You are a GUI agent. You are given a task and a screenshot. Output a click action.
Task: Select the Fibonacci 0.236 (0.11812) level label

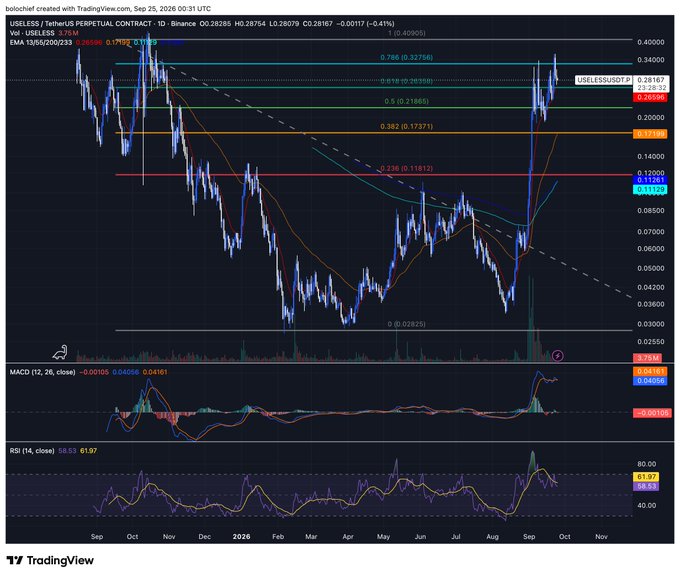tap(406, 168)
